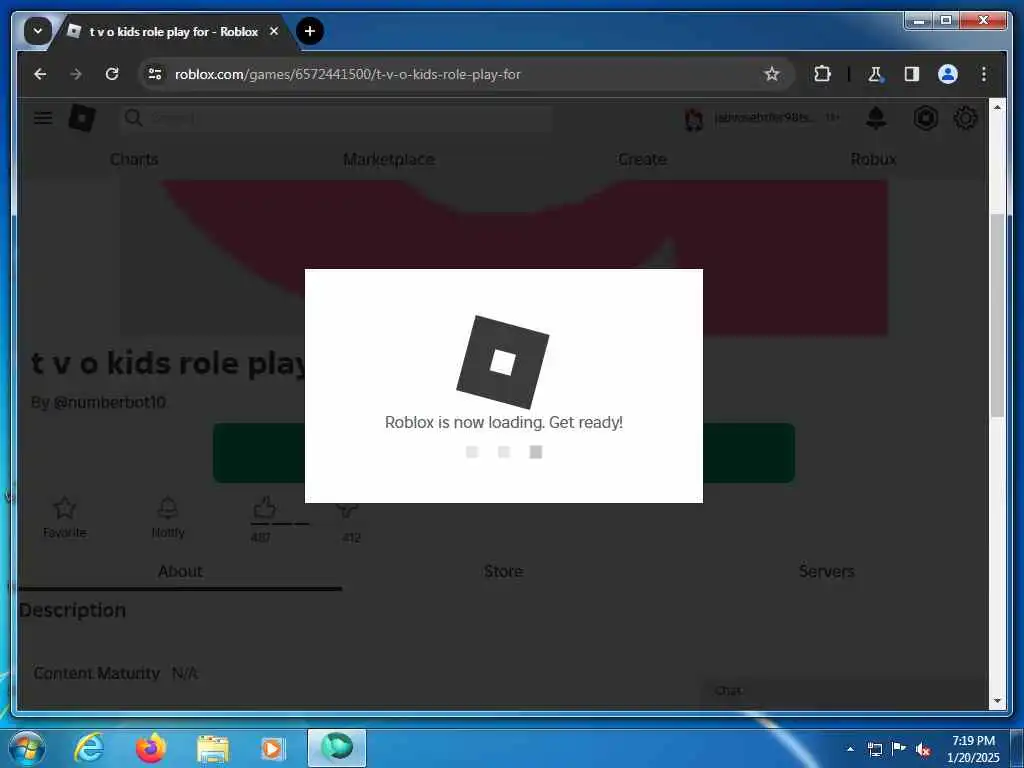Open the browser extensions puzzle icon
This screenshot has height=768, width=1024.
click(x=822, y=74)
